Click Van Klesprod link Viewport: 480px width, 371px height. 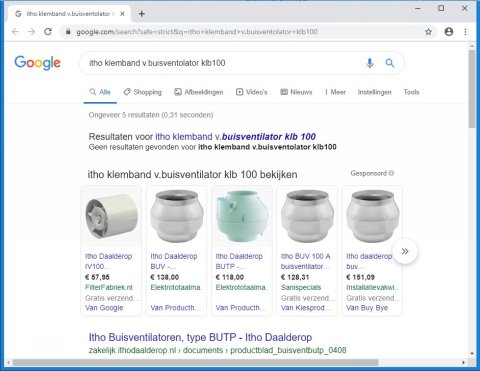point(306,308)
